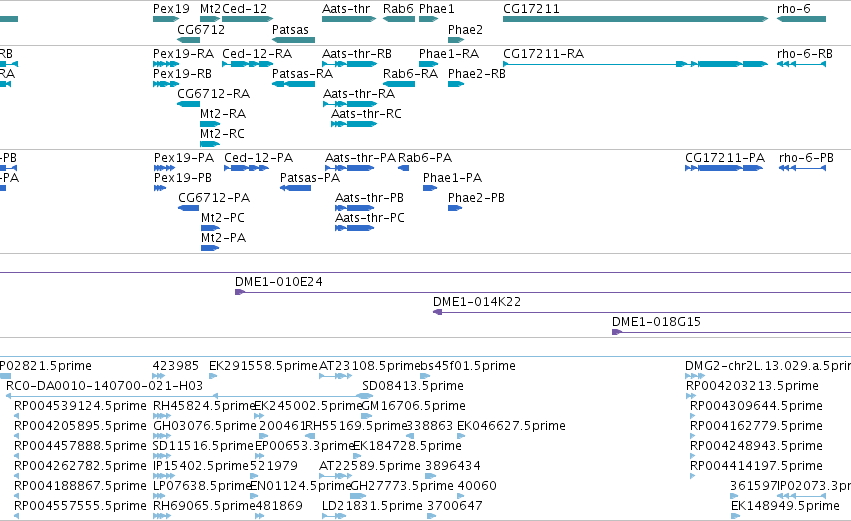This screenshot has height=521, width=851.
Task: Click the EST labeled 423985
Action: tap(158, 376)
